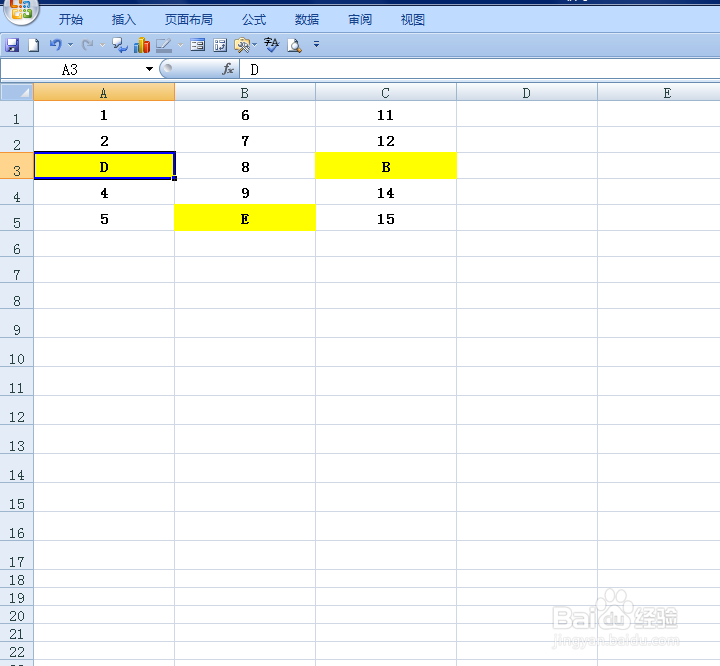
Task: Select yellow cell containing D
Action: tap(104, 166)
